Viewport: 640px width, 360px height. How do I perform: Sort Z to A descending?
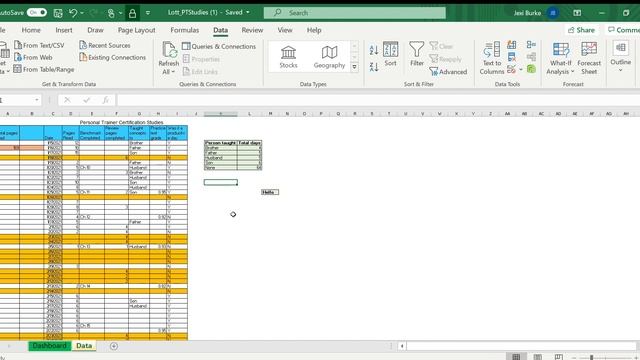(x=373, y=67)
